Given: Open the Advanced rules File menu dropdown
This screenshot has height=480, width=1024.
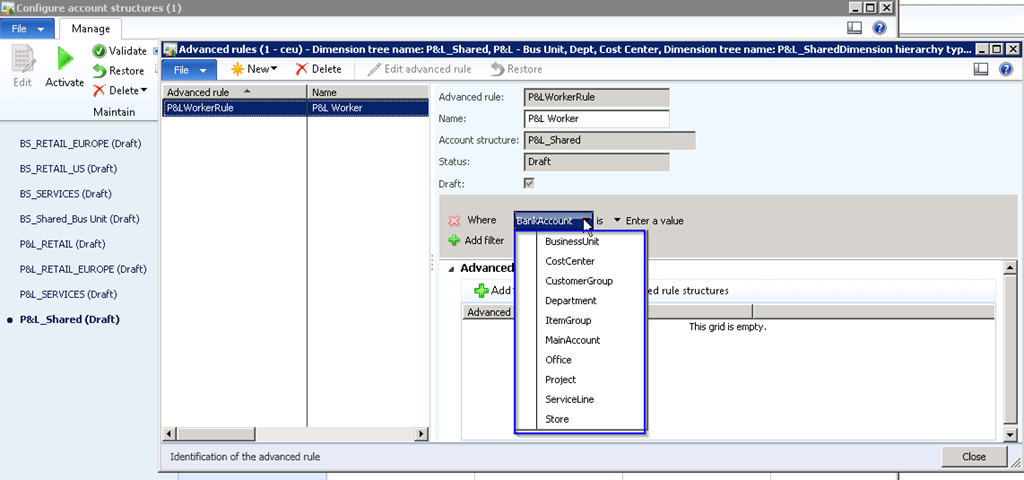Looking at the screenshot, I should pos(189,69).
